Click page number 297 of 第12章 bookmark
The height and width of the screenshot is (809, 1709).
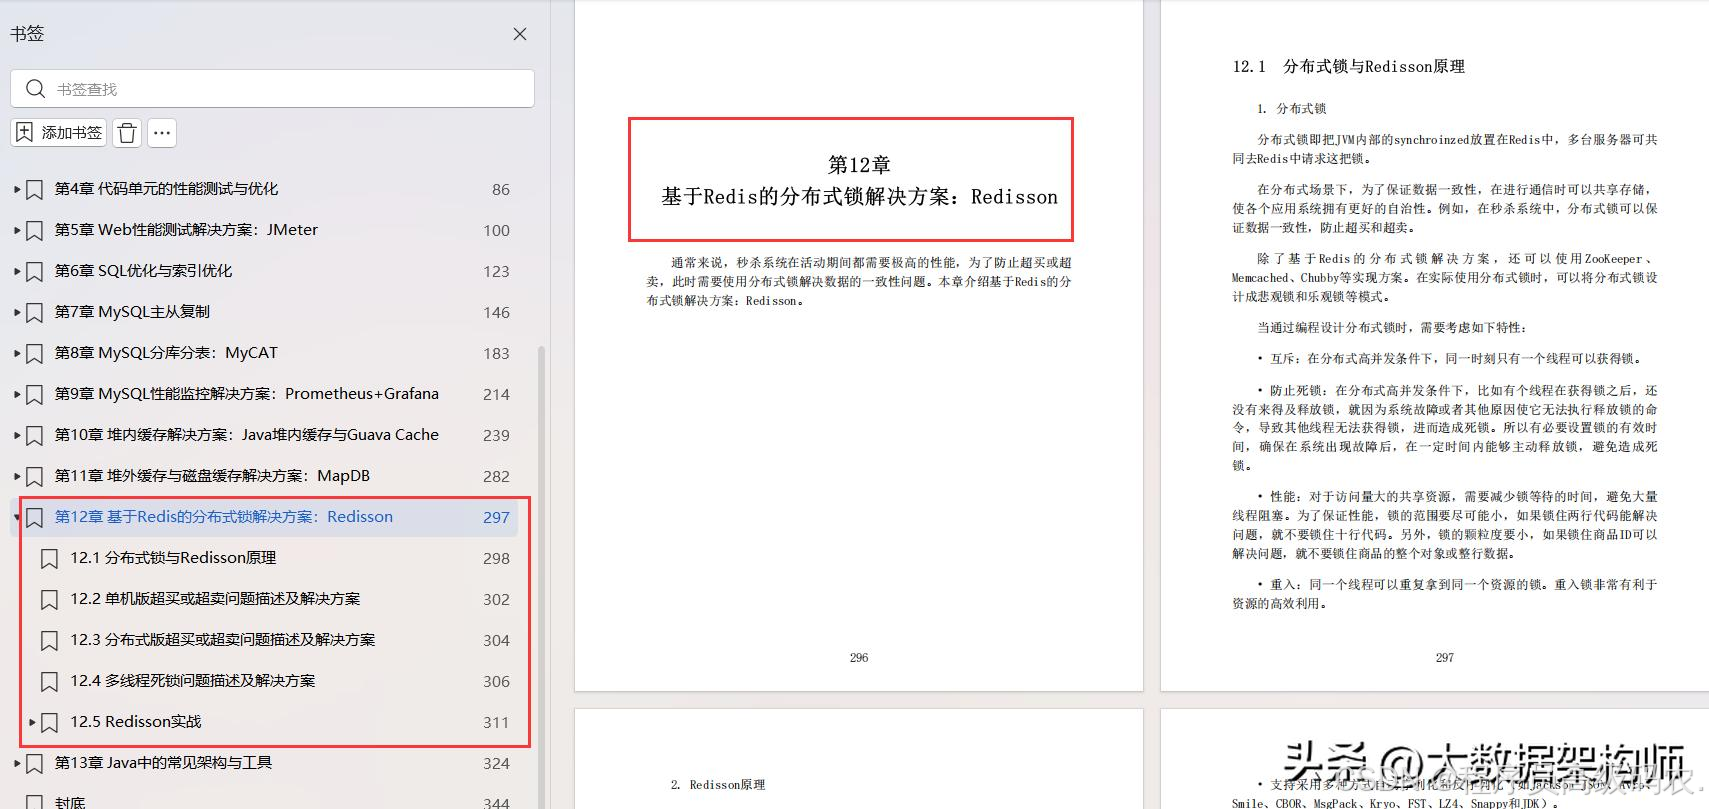click(x=496, y=517)
